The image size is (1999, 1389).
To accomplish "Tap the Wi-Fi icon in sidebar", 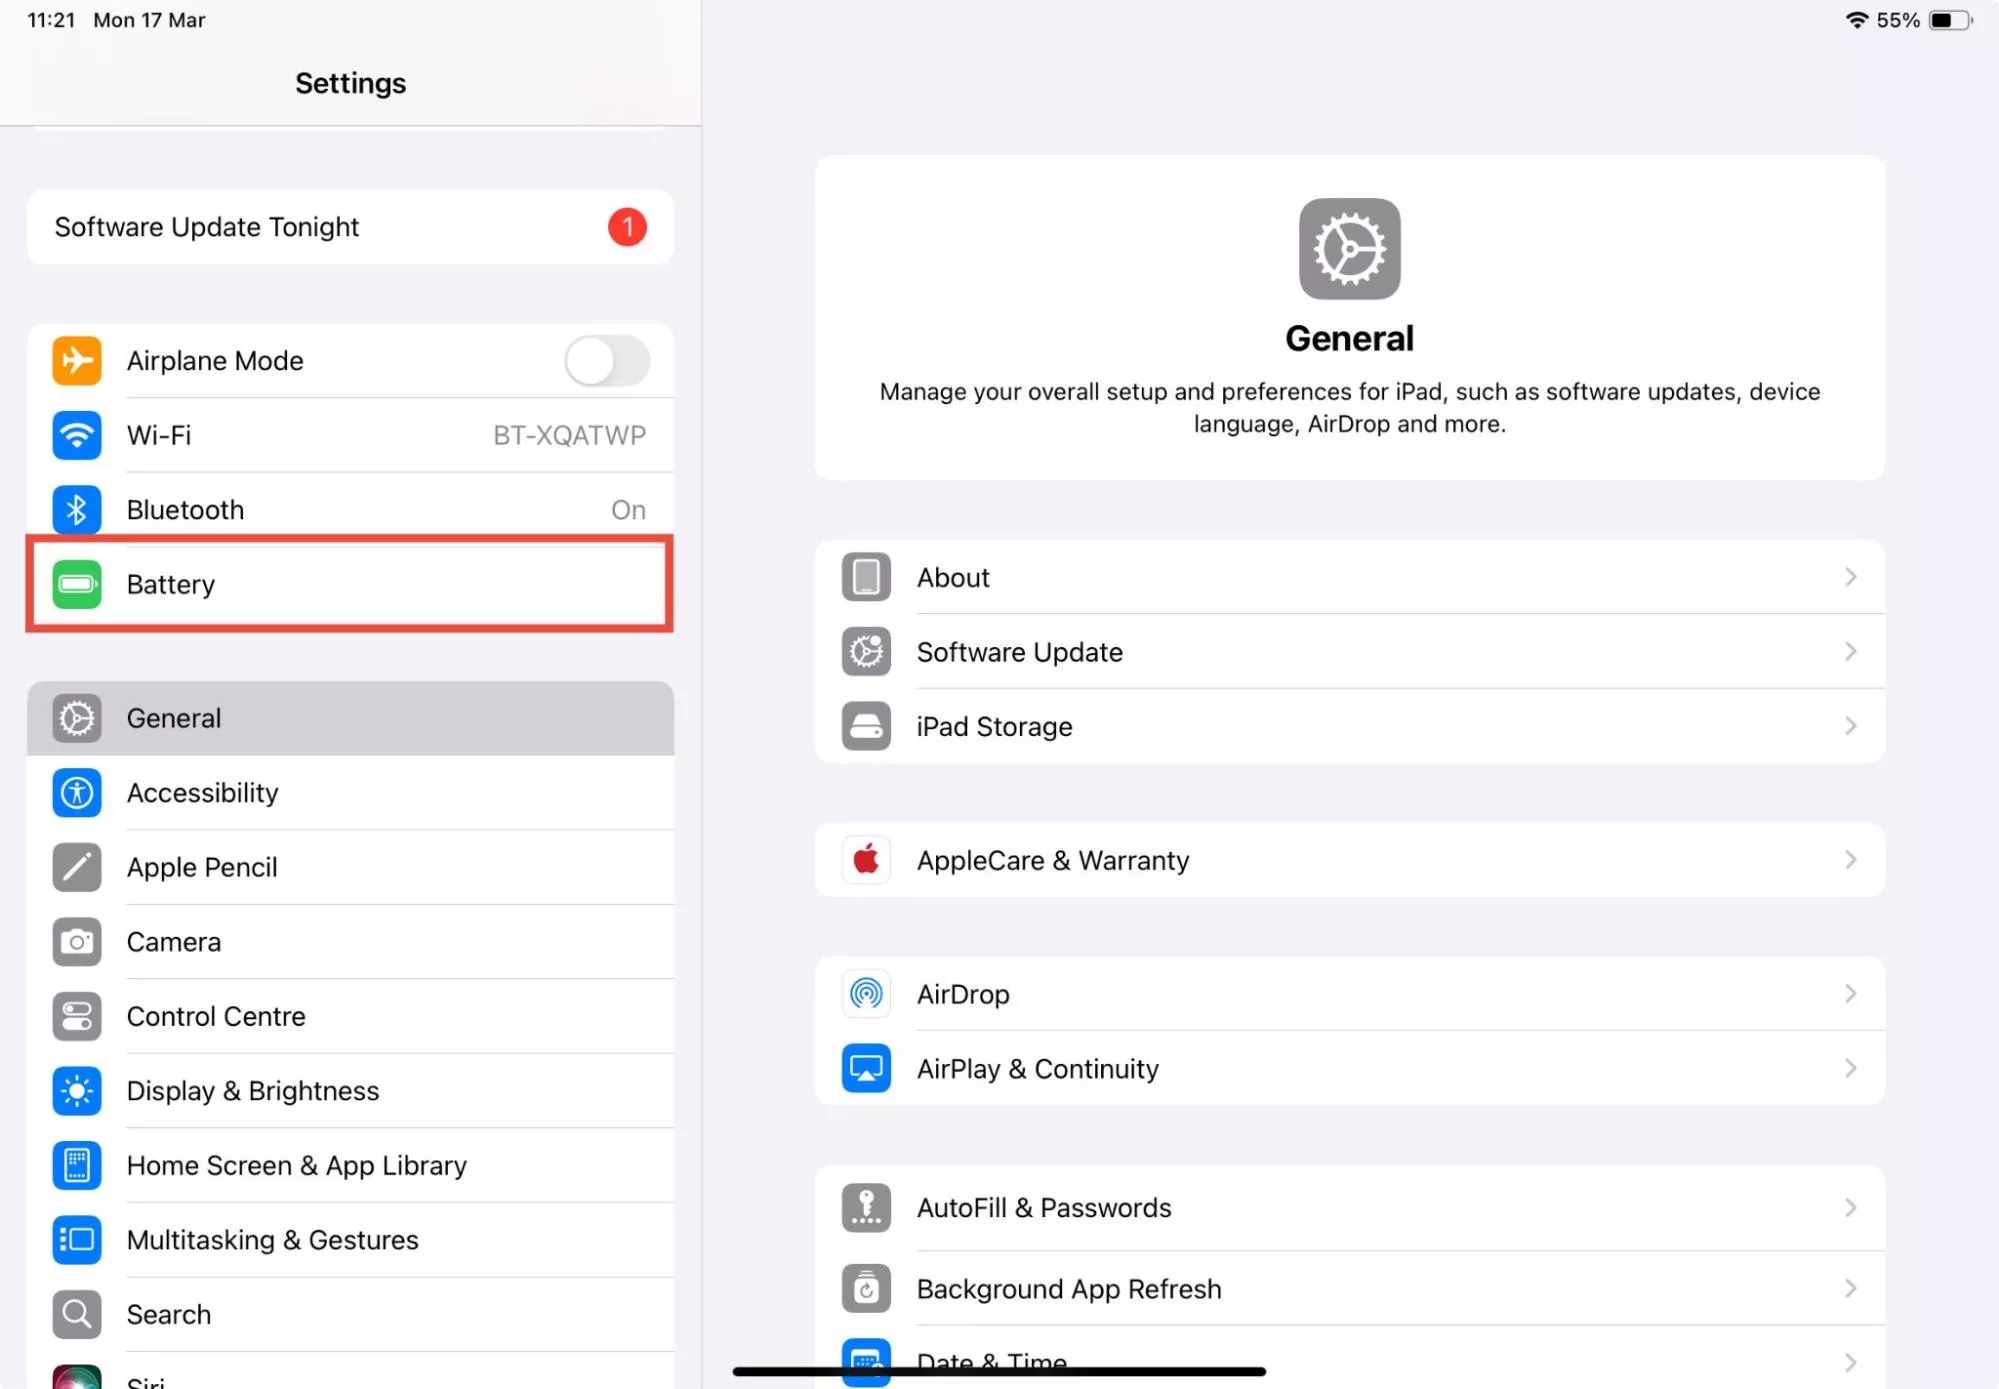I will click(77, 435).
